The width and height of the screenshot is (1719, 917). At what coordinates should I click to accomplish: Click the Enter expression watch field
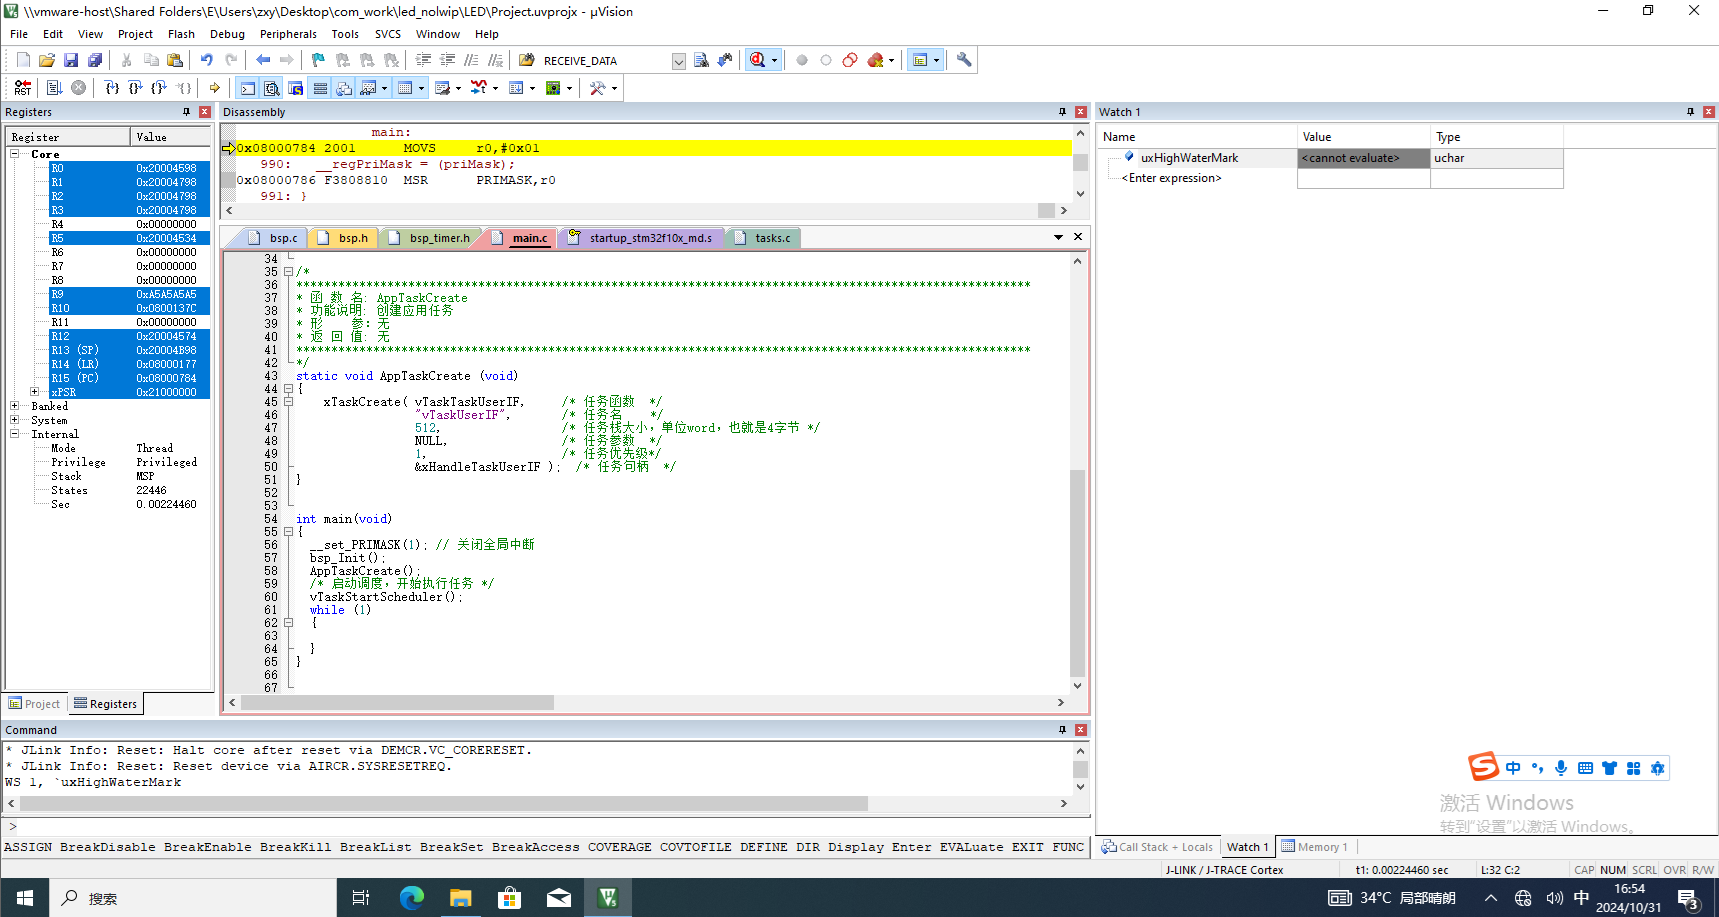point(1171,178)
